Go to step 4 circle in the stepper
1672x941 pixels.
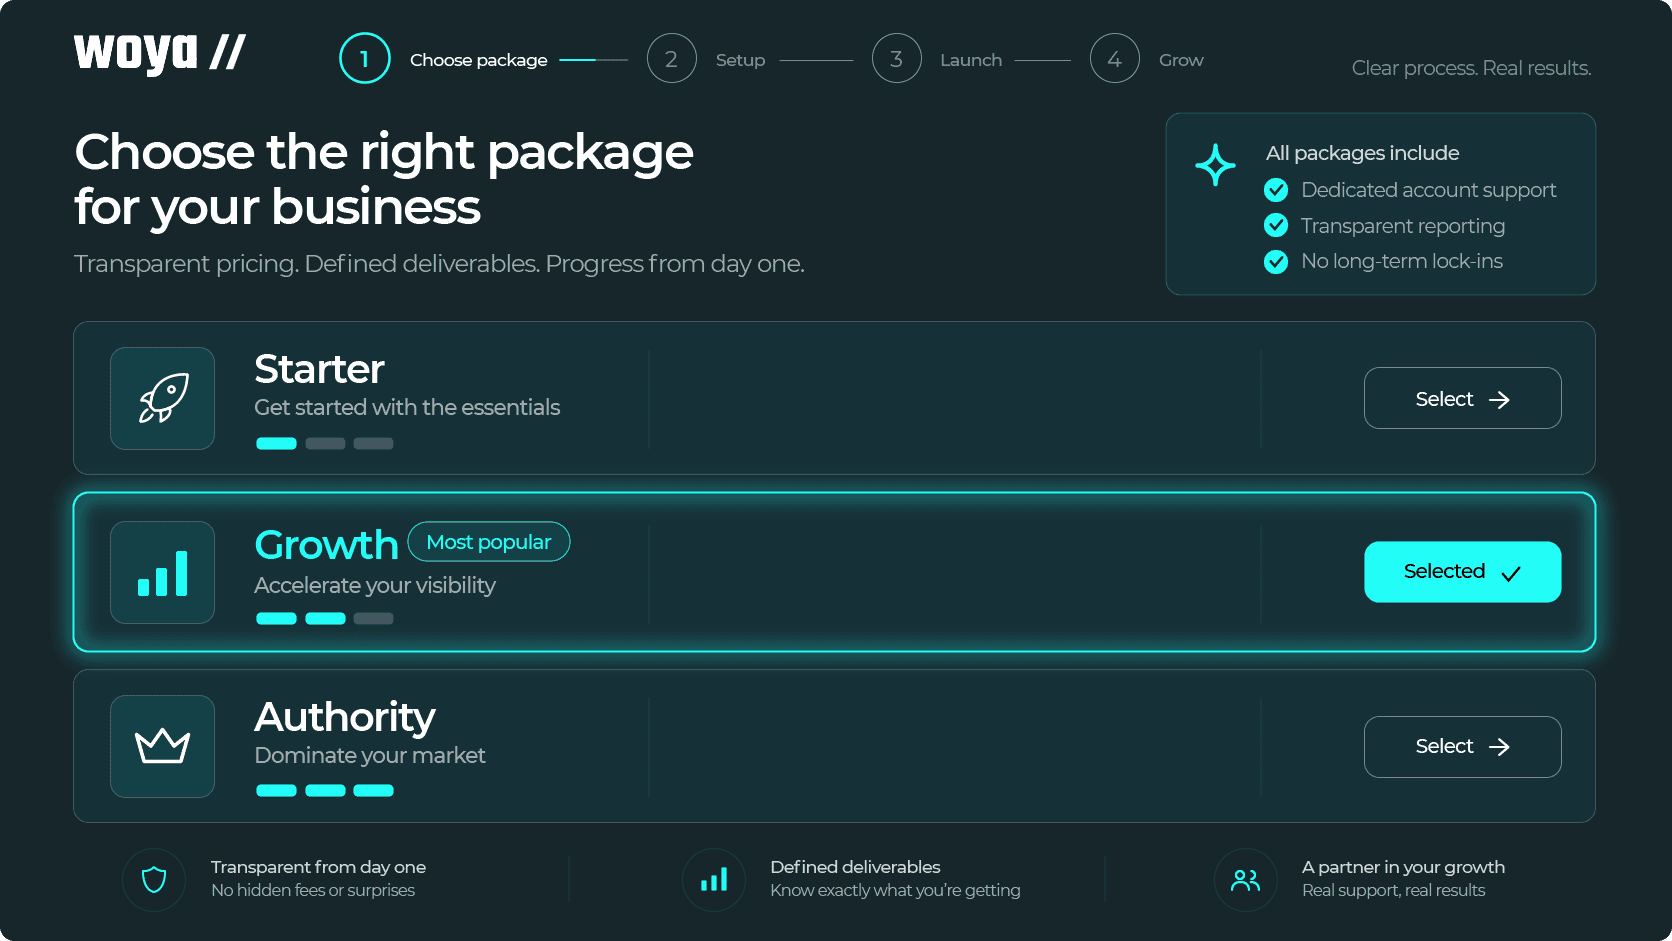coord(1115,59)
